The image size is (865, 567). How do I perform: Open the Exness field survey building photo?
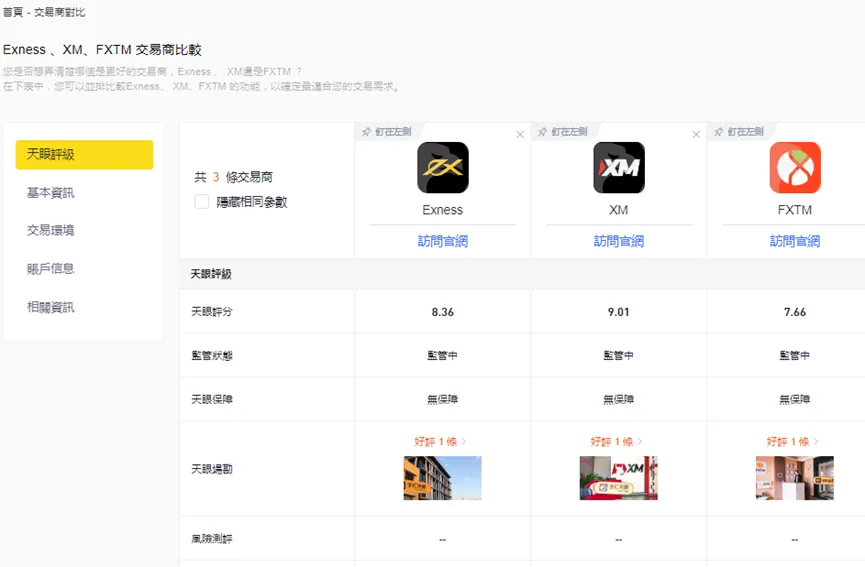pos(442,478)
